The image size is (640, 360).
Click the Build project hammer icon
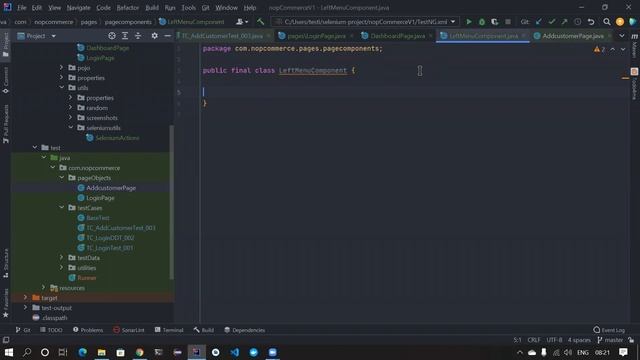point(260,22)
